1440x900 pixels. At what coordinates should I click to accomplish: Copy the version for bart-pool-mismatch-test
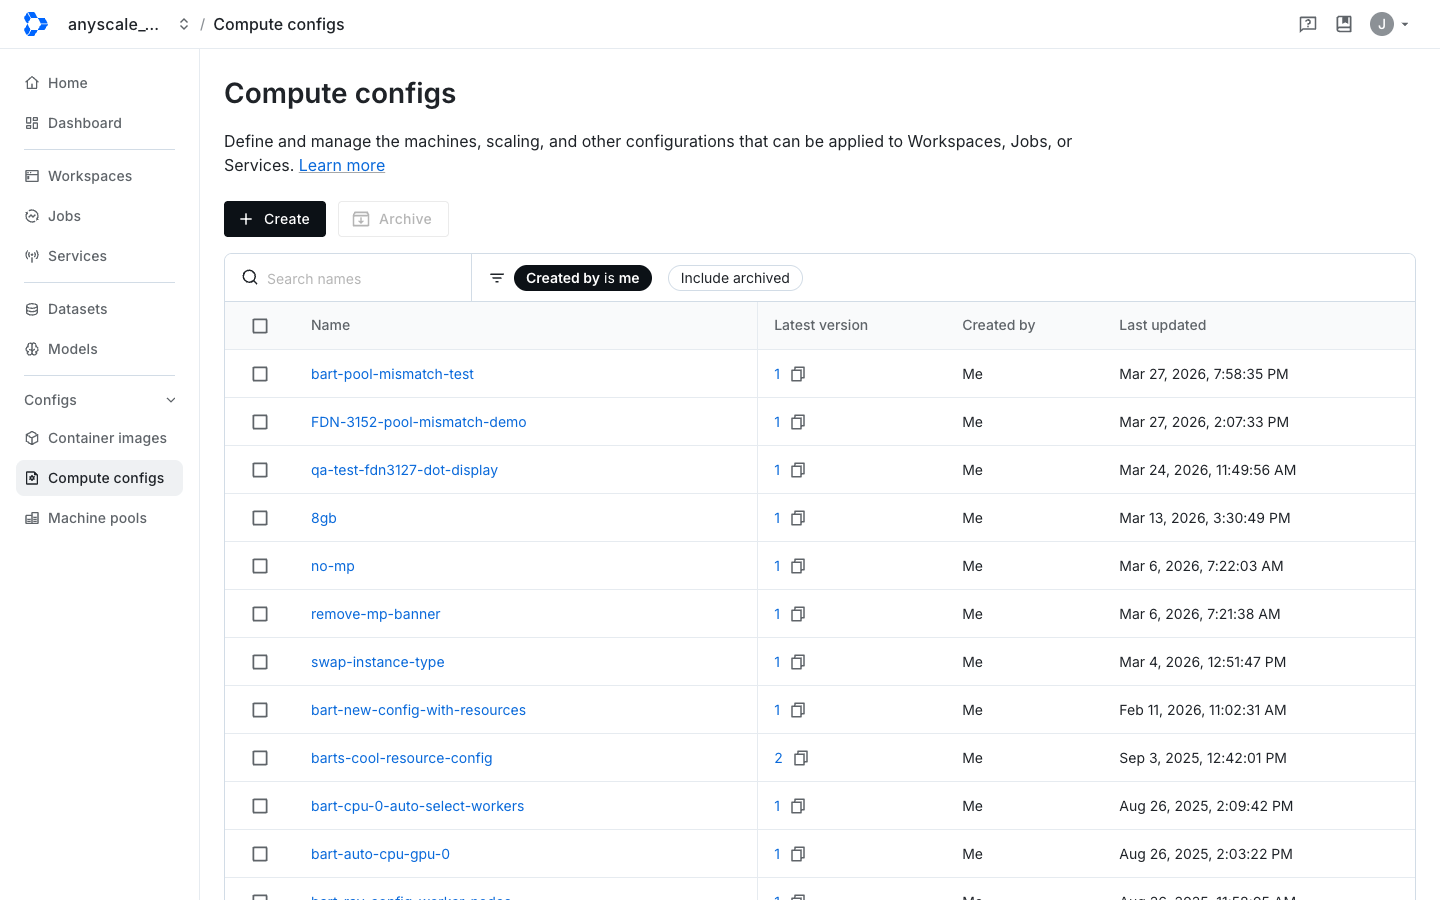798,374
